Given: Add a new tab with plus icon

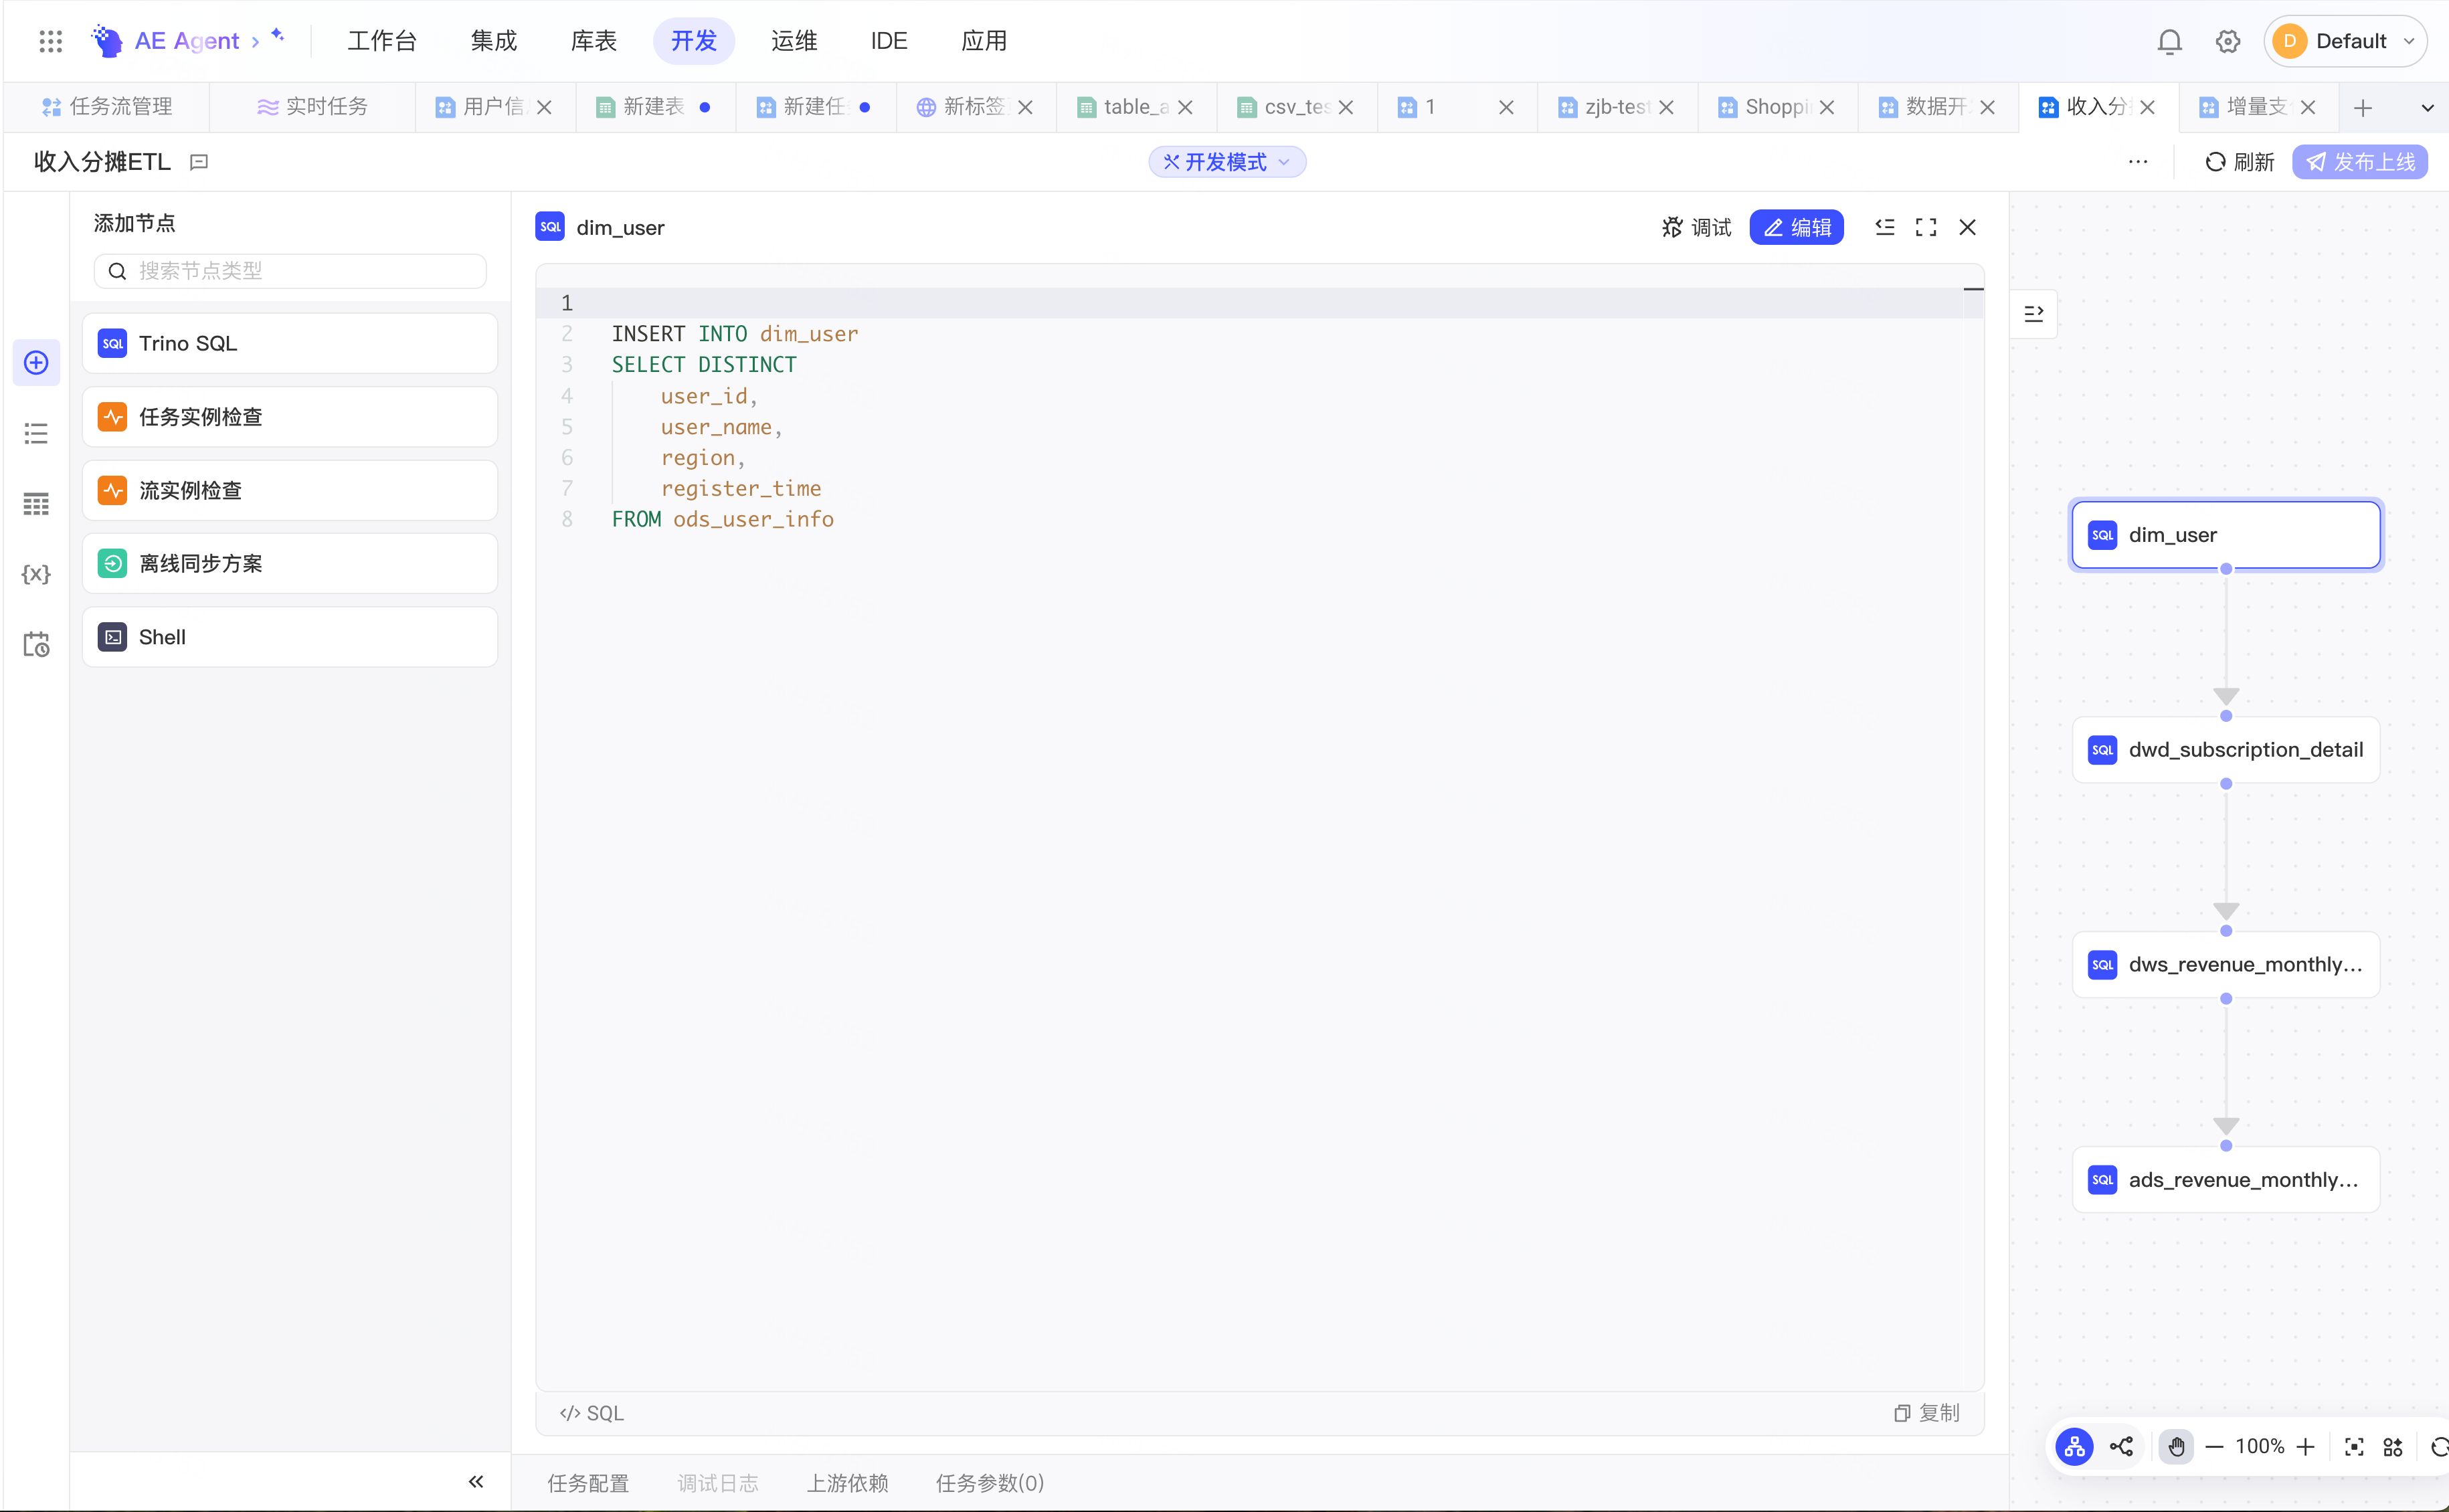Looking at the screenshot, I should point(2363,107).
